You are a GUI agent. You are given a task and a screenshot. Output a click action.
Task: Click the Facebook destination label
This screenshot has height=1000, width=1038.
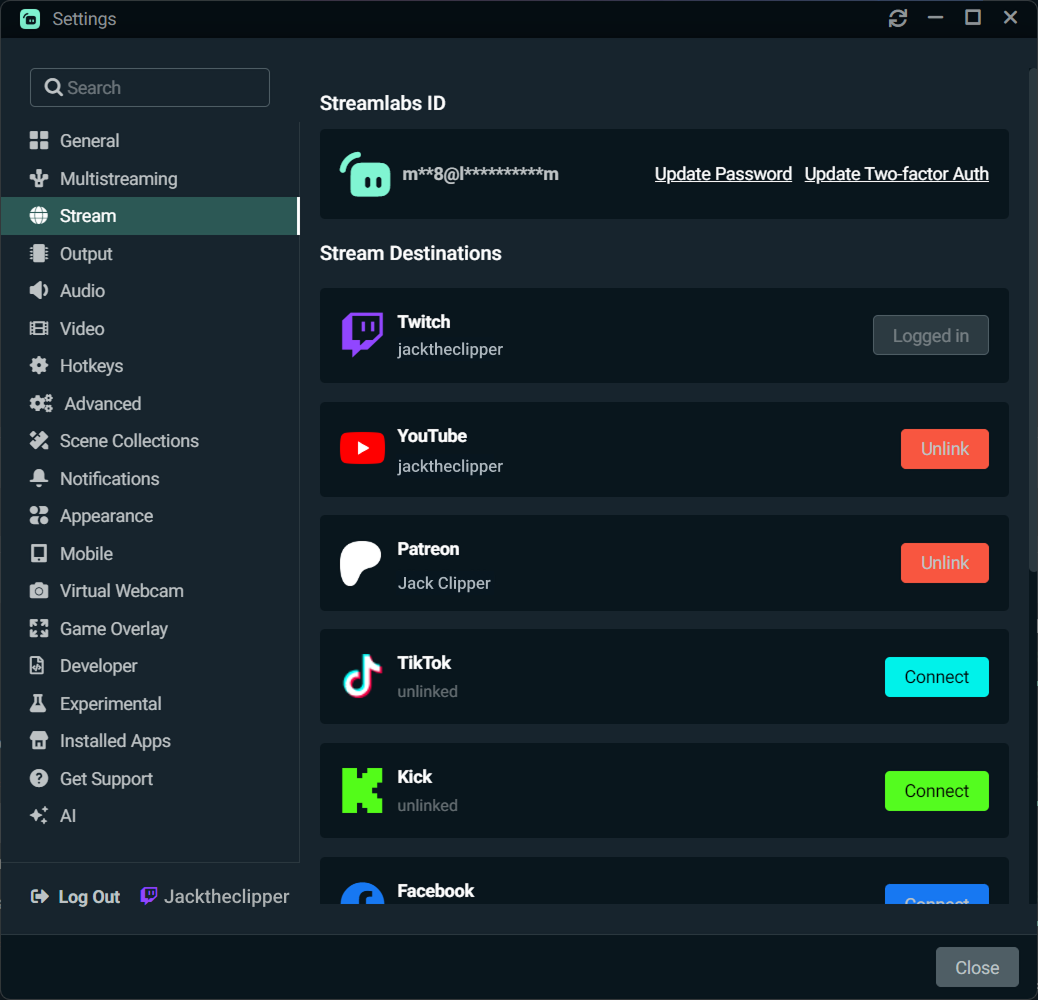(x=436, y=891)
